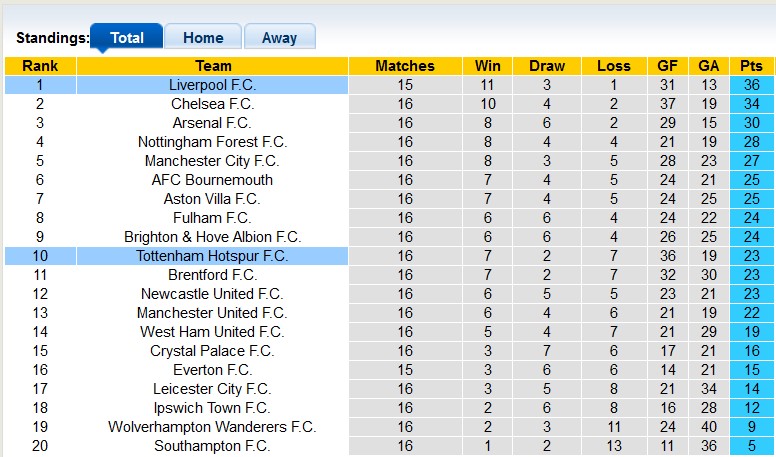
Task: Click the AFC Bournemouth team name
Action: pos(212,180)
